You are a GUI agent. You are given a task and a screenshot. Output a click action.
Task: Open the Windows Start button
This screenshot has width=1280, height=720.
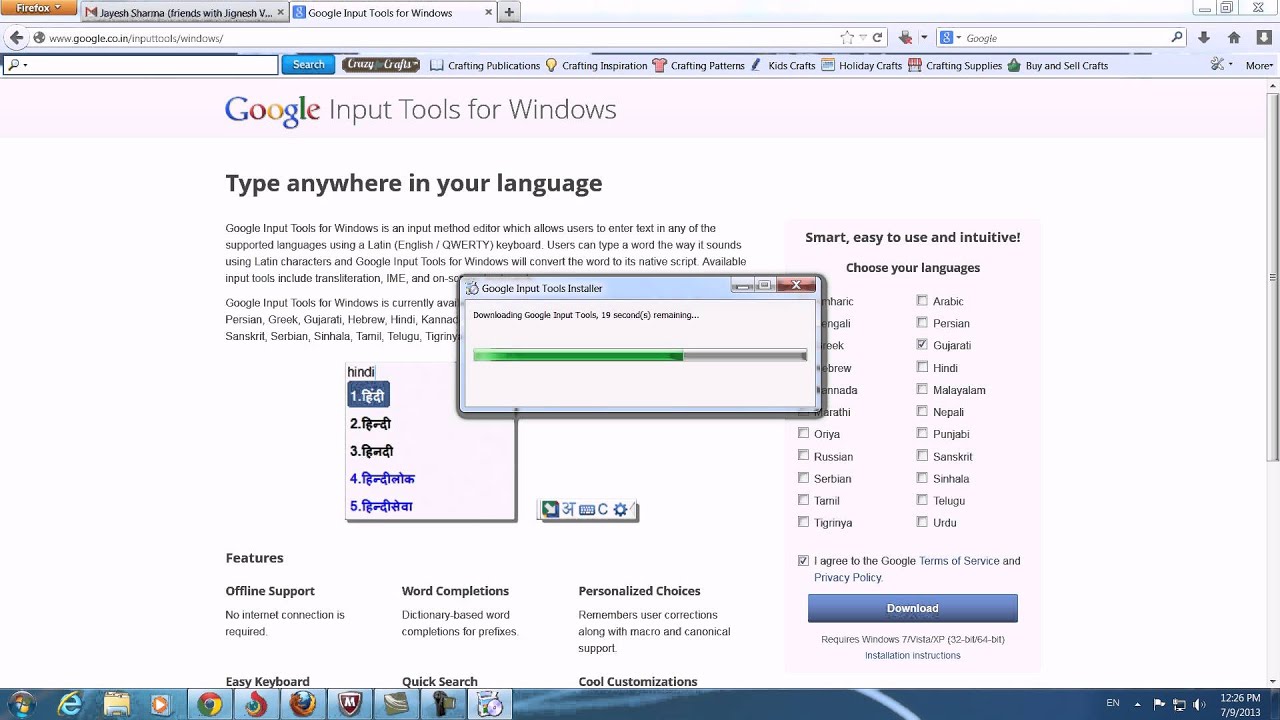tap(21, 704)
